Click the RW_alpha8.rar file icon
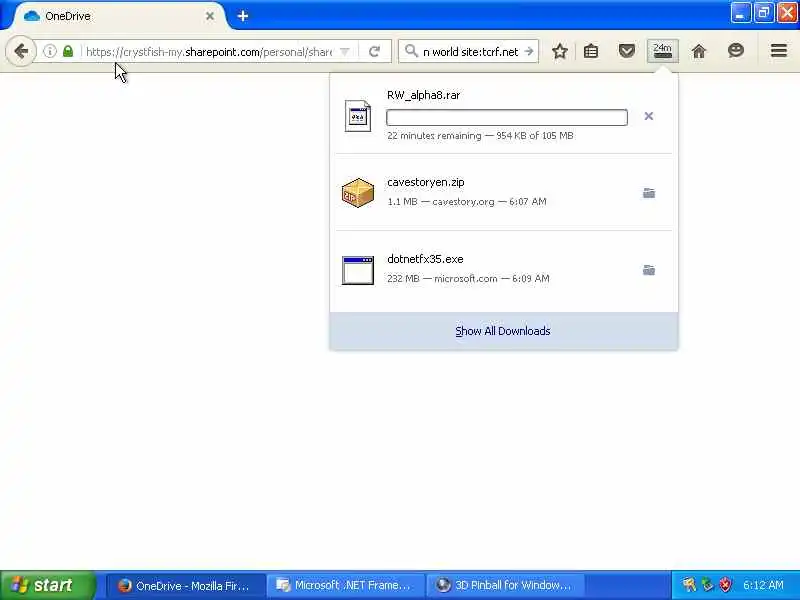 coord(358,116)
